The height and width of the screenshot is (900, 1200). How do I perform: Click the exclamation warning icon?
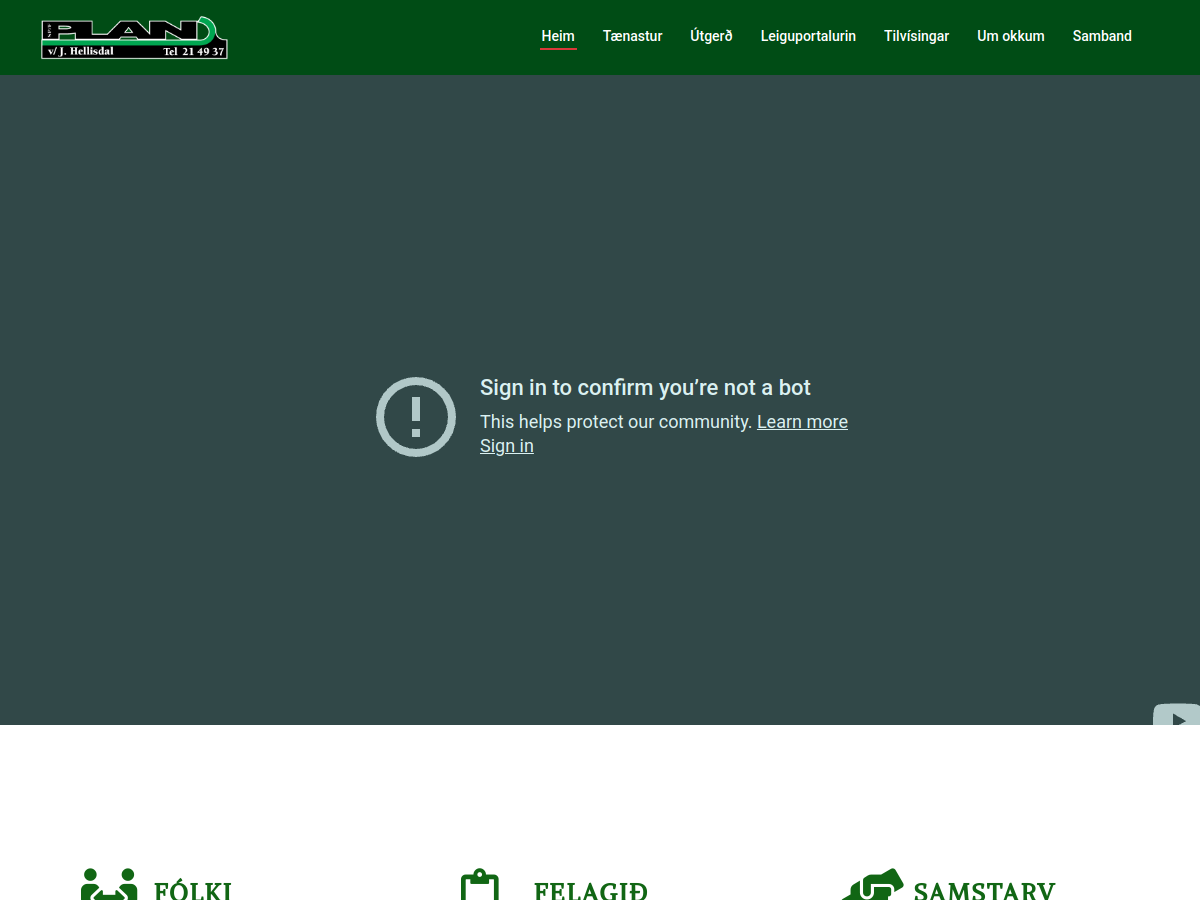tap(416, 417)
